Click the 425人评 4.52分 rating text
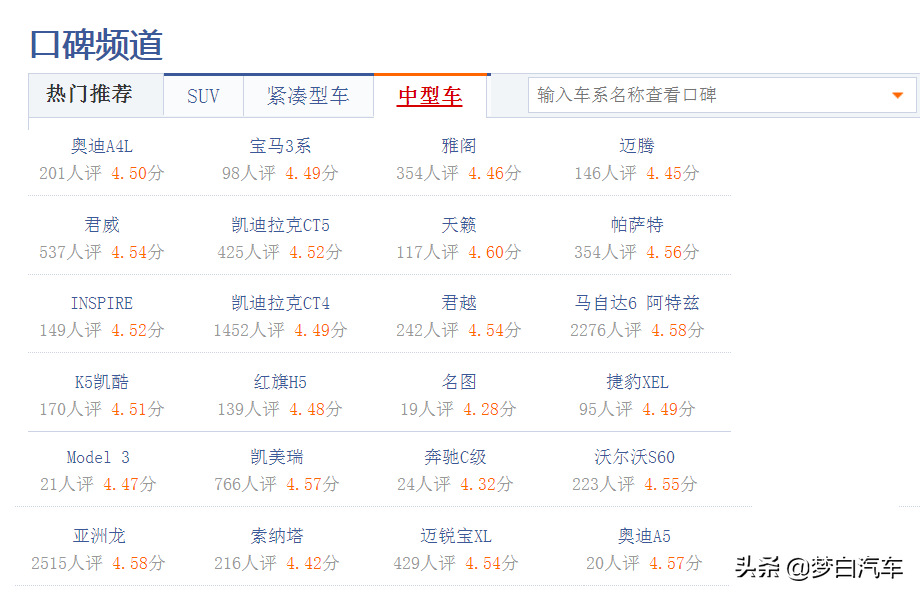This screenshot has height=596, width=920. (x=280, y=252)
